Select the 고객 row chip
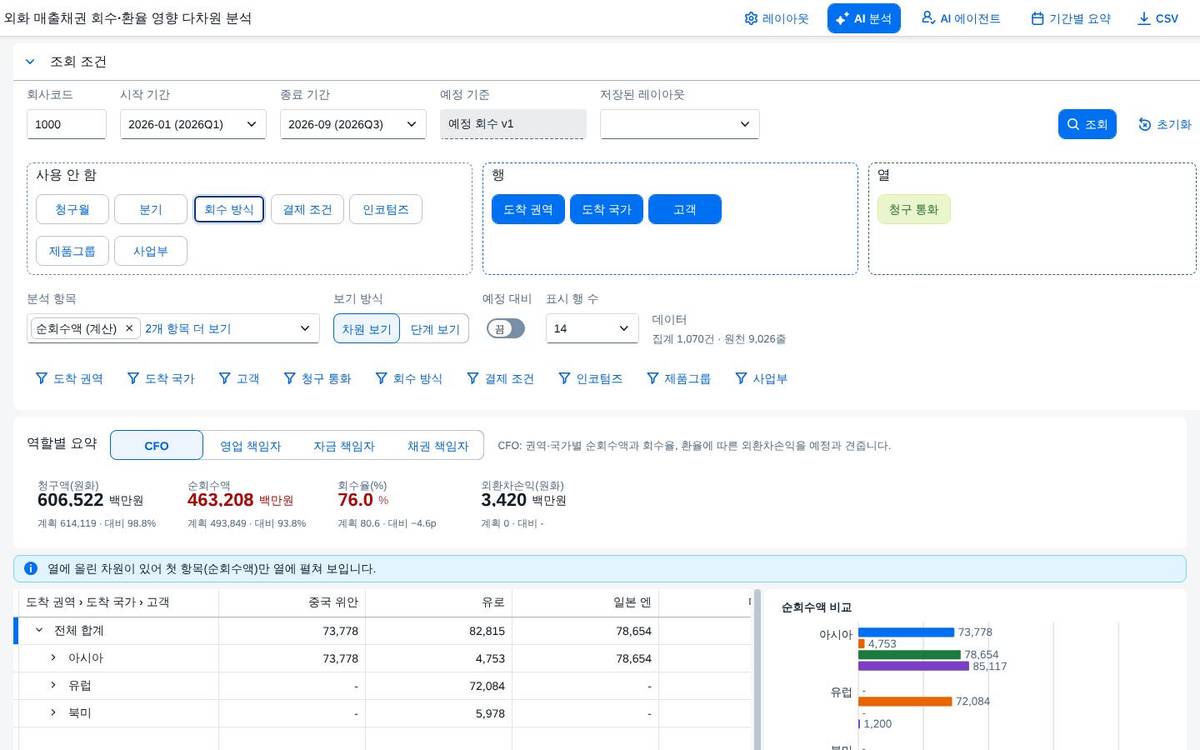The image size is (1200, 750). click(685, 209)
